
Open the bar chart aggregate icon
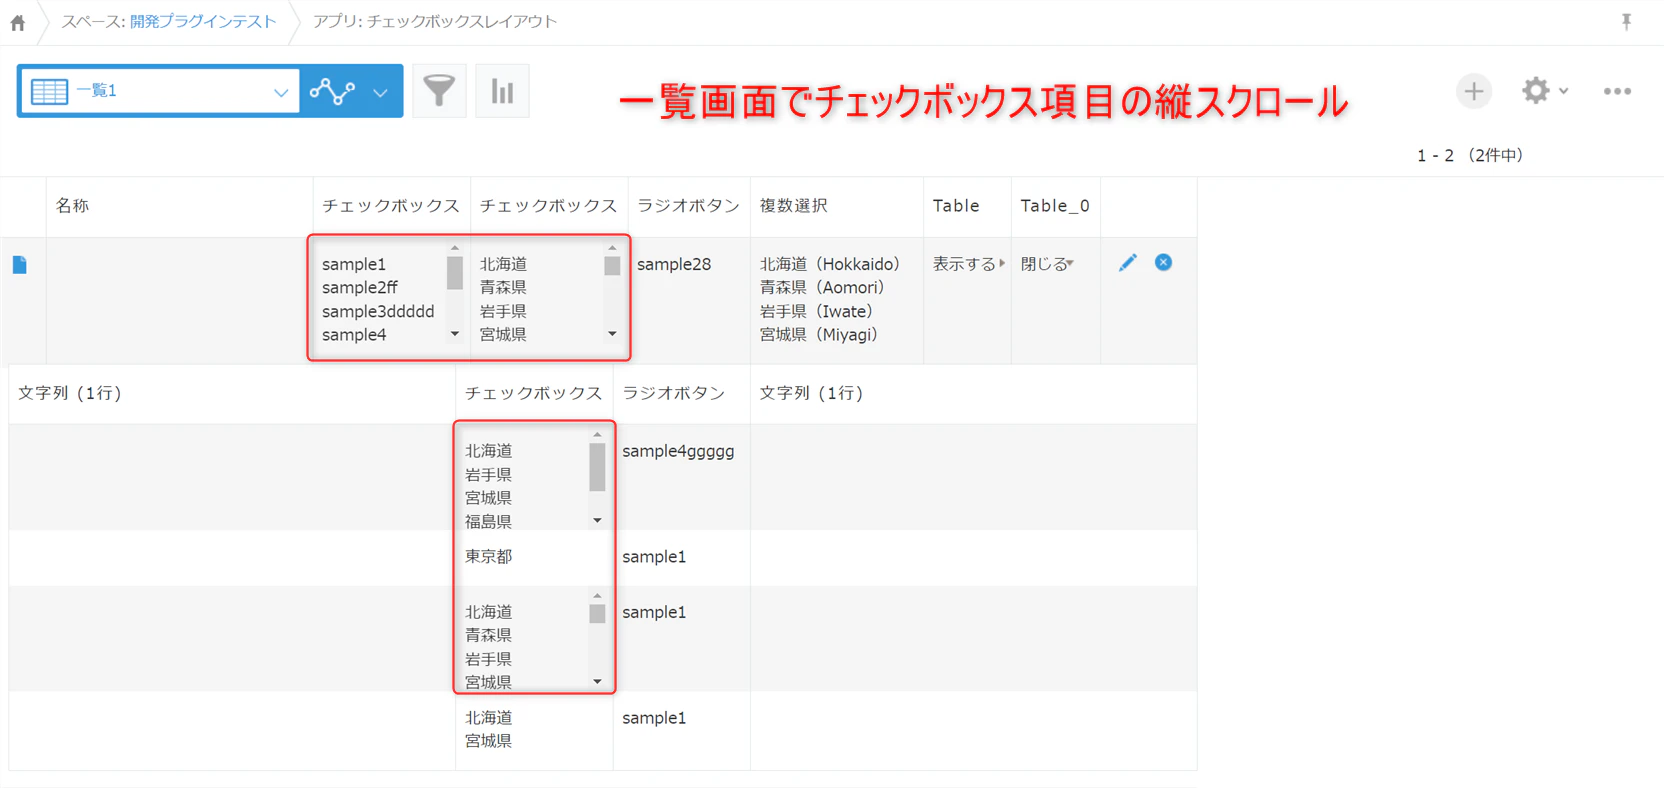(502, 91)
